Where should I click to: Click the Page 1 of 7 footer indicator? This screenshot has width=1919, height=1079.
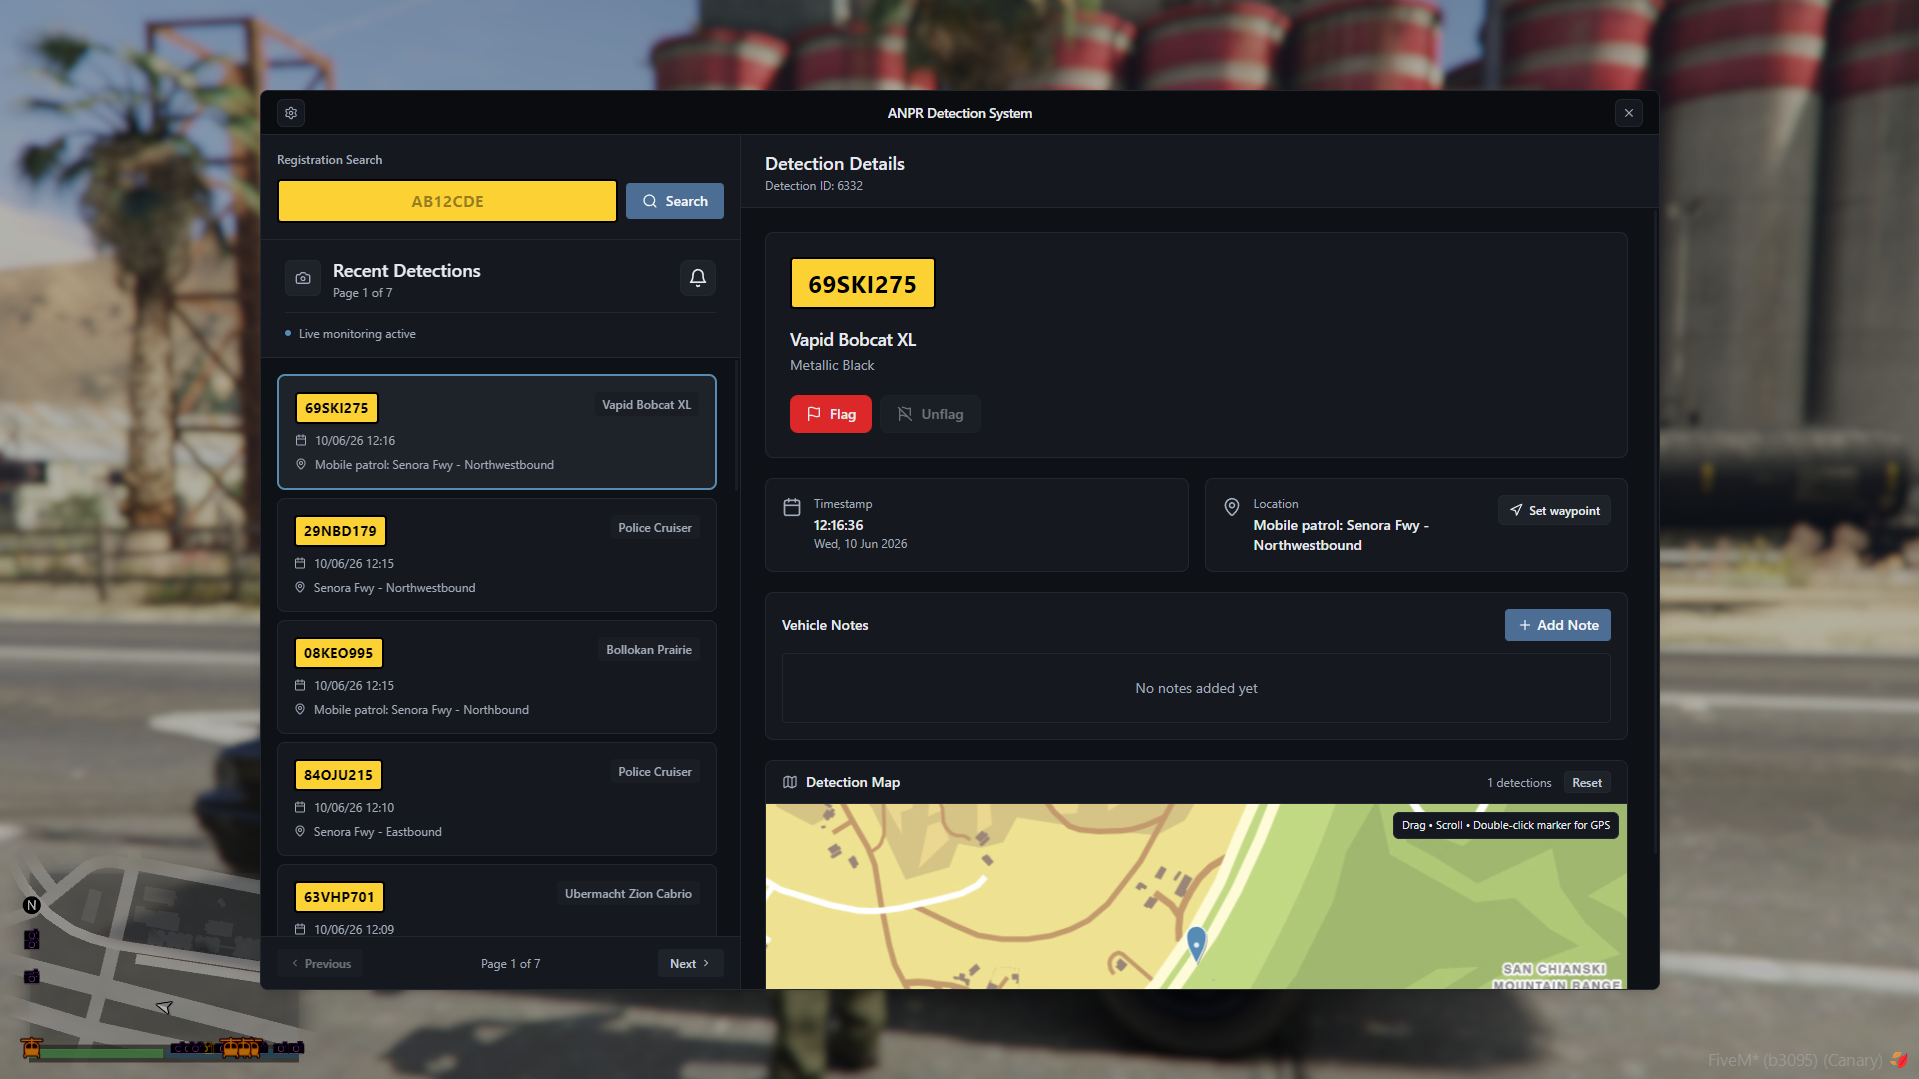point(510,964)
